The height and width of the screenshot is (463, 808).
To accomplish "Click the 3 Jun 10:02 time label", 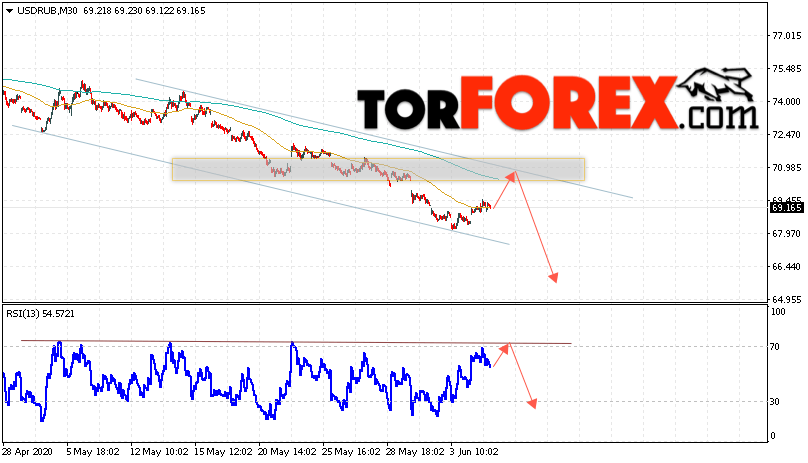I will 474,452.
